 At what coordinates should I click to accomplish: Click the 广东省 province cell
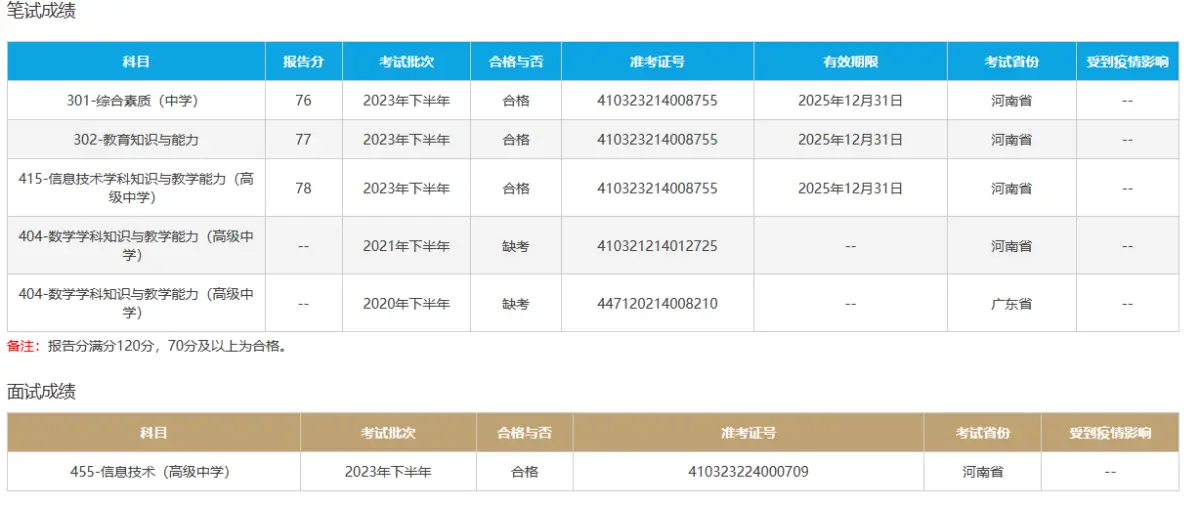1011,304
